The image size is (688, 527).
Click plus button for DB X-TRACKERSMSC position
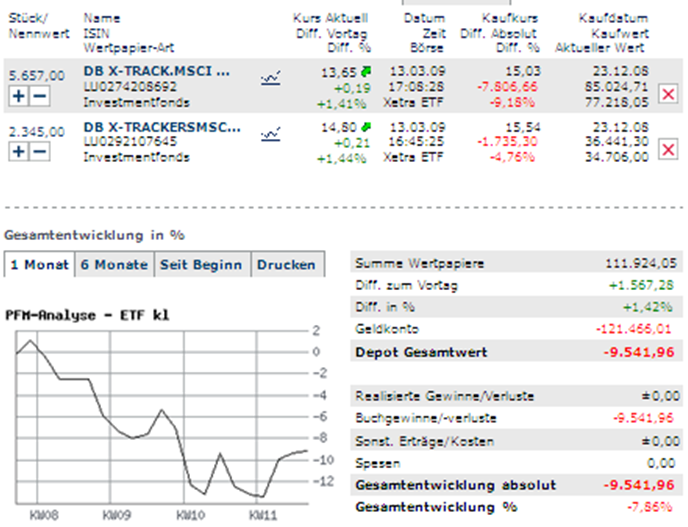pos(18,151)
